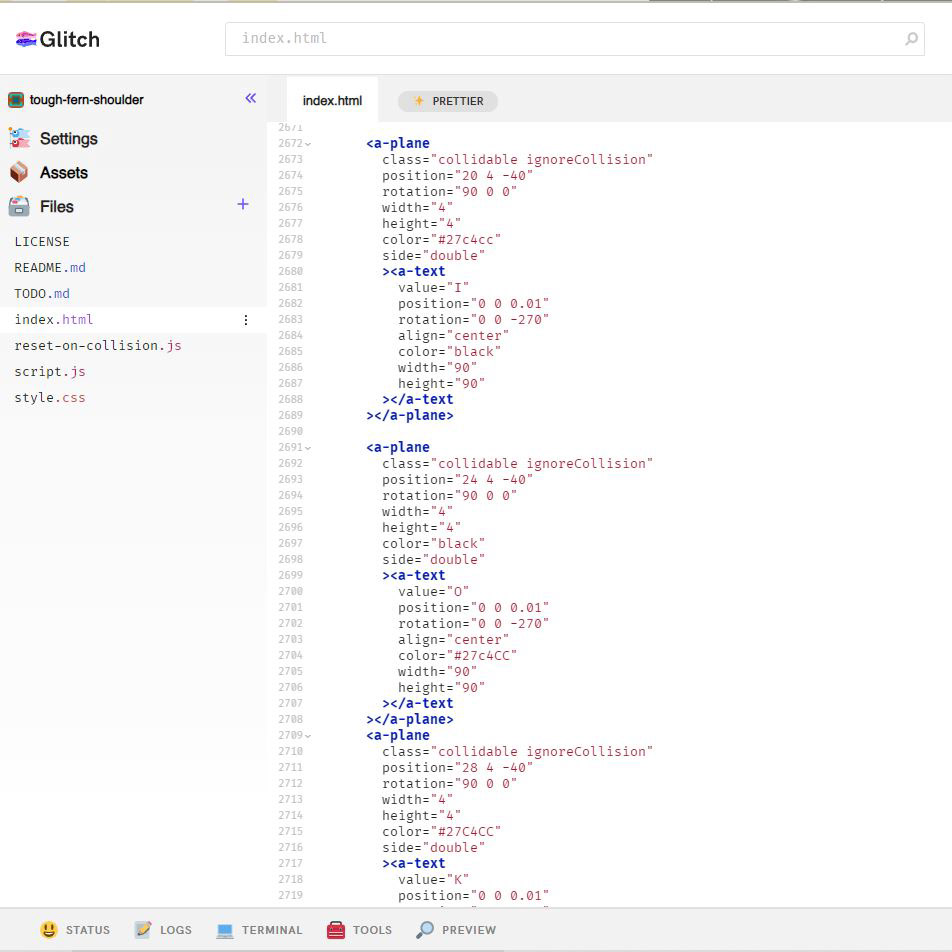Click the Terminal laptop icon
This screenshot has width=952, height=952.
coord(225,930)
